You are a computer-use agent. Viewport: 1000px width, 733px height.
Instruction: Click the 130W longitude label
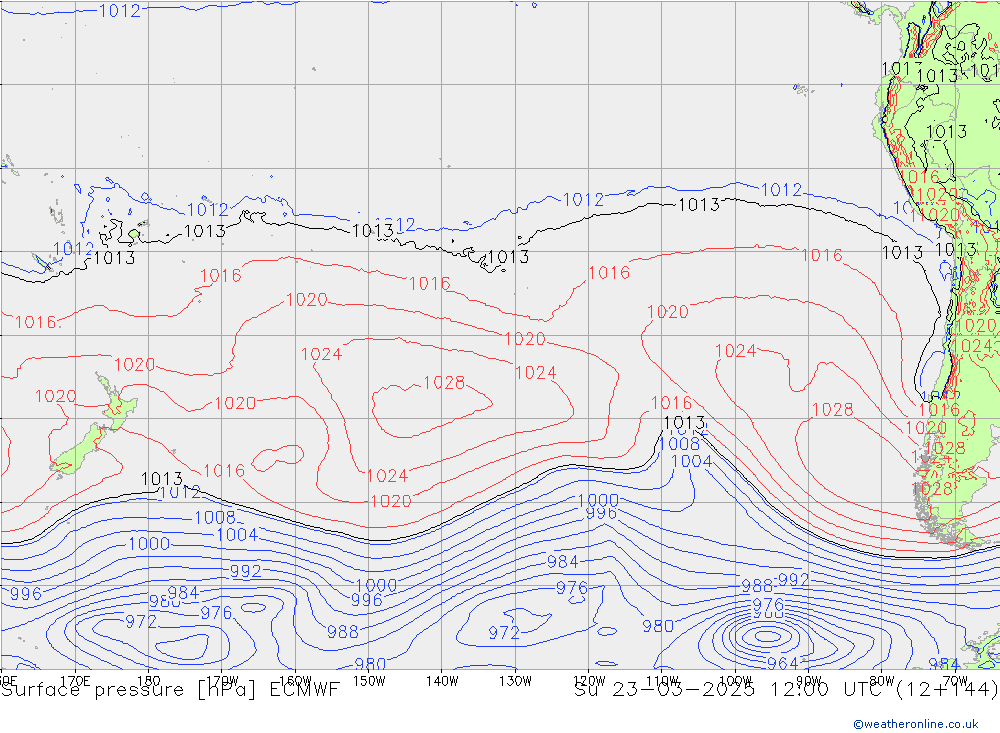click(515, 681)
